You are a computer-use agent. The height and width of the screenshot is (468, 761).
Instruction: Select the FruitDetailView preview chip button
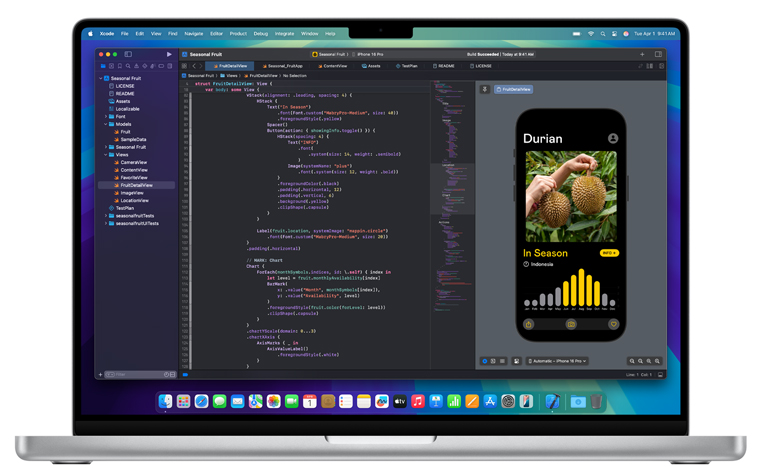coord(513,89)
